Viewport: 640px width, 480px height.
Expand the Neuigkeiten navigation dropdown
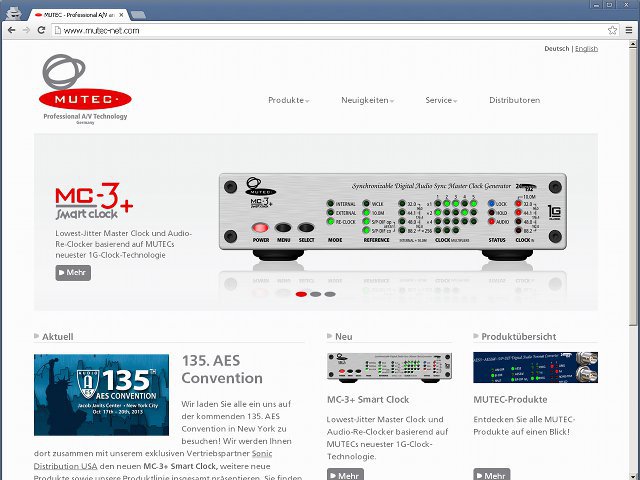pyautogui.click(x=367, y=100)
